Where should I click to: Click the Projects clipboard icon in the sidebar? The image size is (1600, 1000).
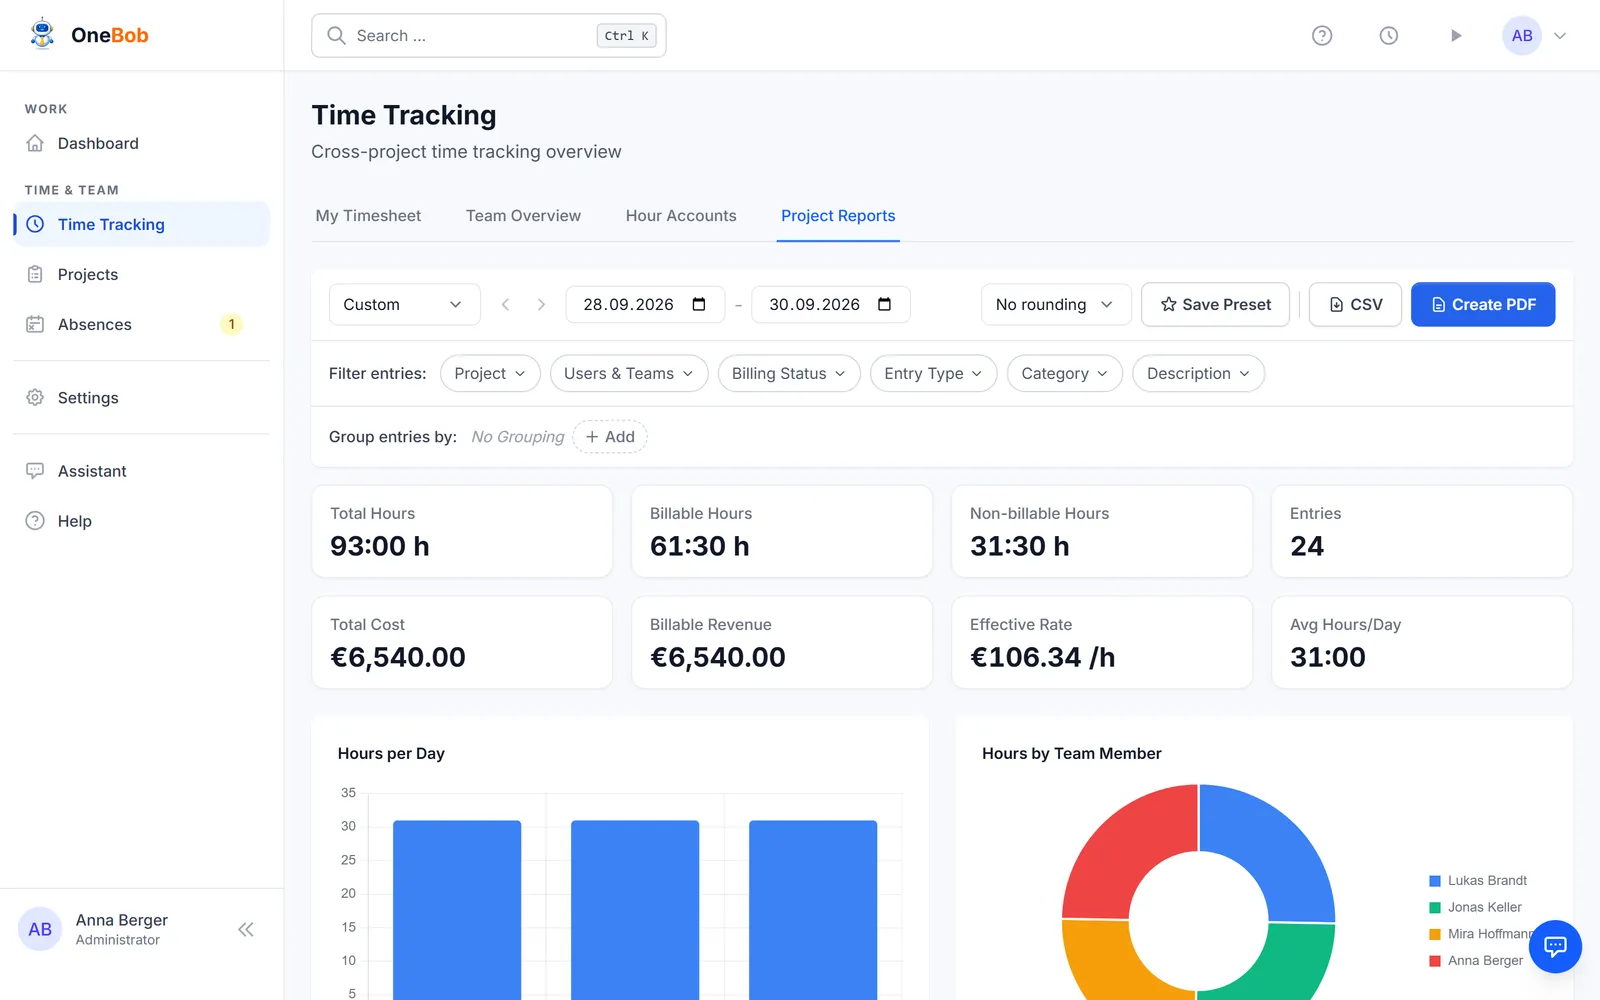point(35,274)
